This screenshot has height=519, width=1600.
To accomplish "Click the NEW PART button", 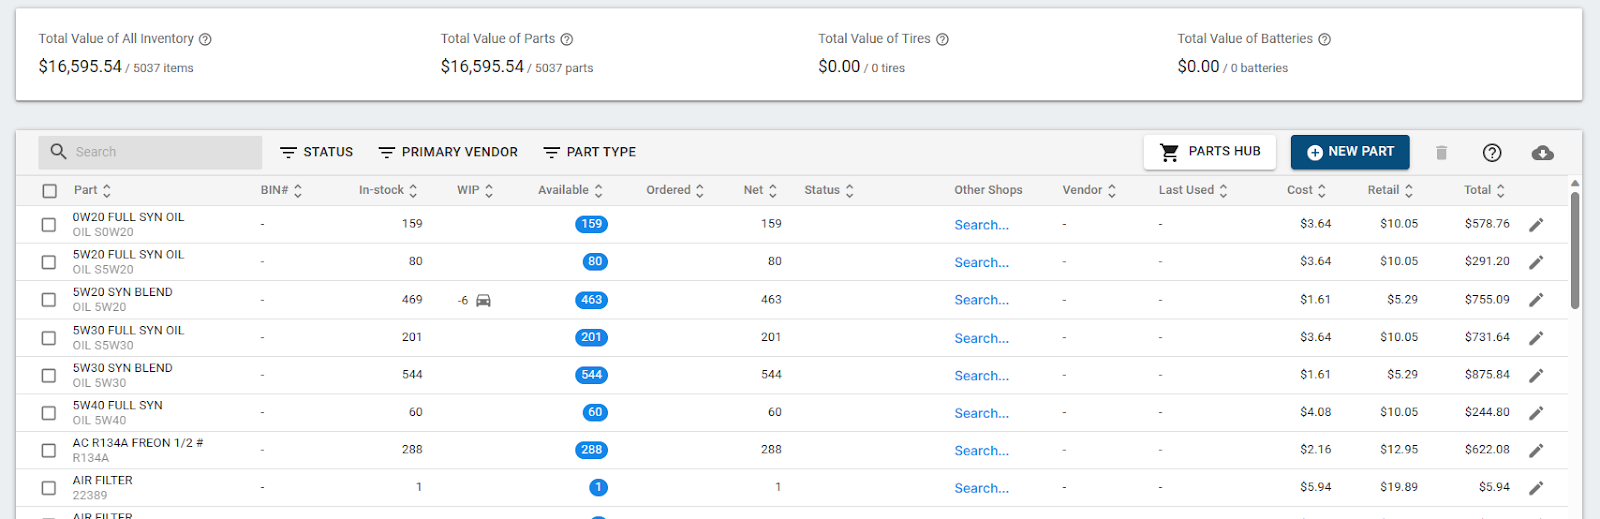I will 1350,152.
